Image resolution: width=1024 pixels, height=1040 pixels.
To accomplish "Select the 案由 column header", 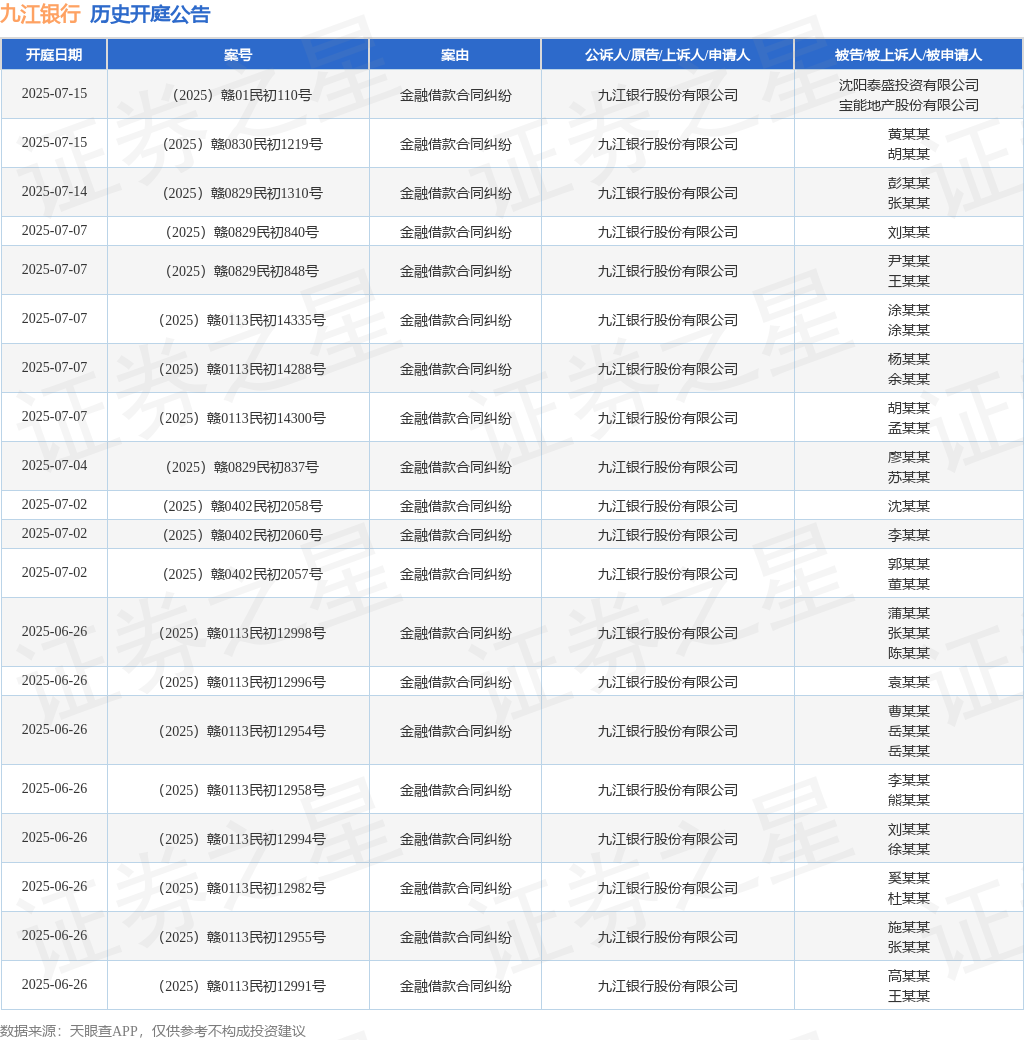I will point(455,55).
